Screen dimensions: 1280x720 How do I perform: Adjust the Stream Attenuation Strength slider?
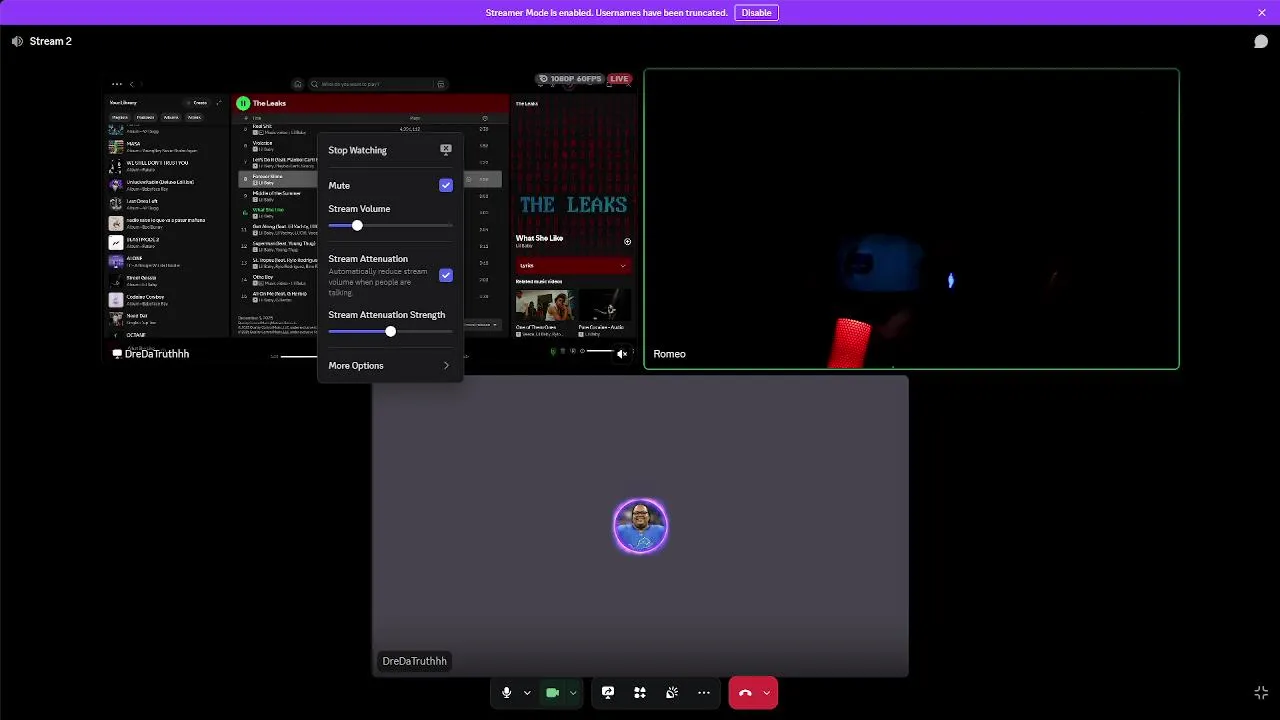(x=390, y=332)
